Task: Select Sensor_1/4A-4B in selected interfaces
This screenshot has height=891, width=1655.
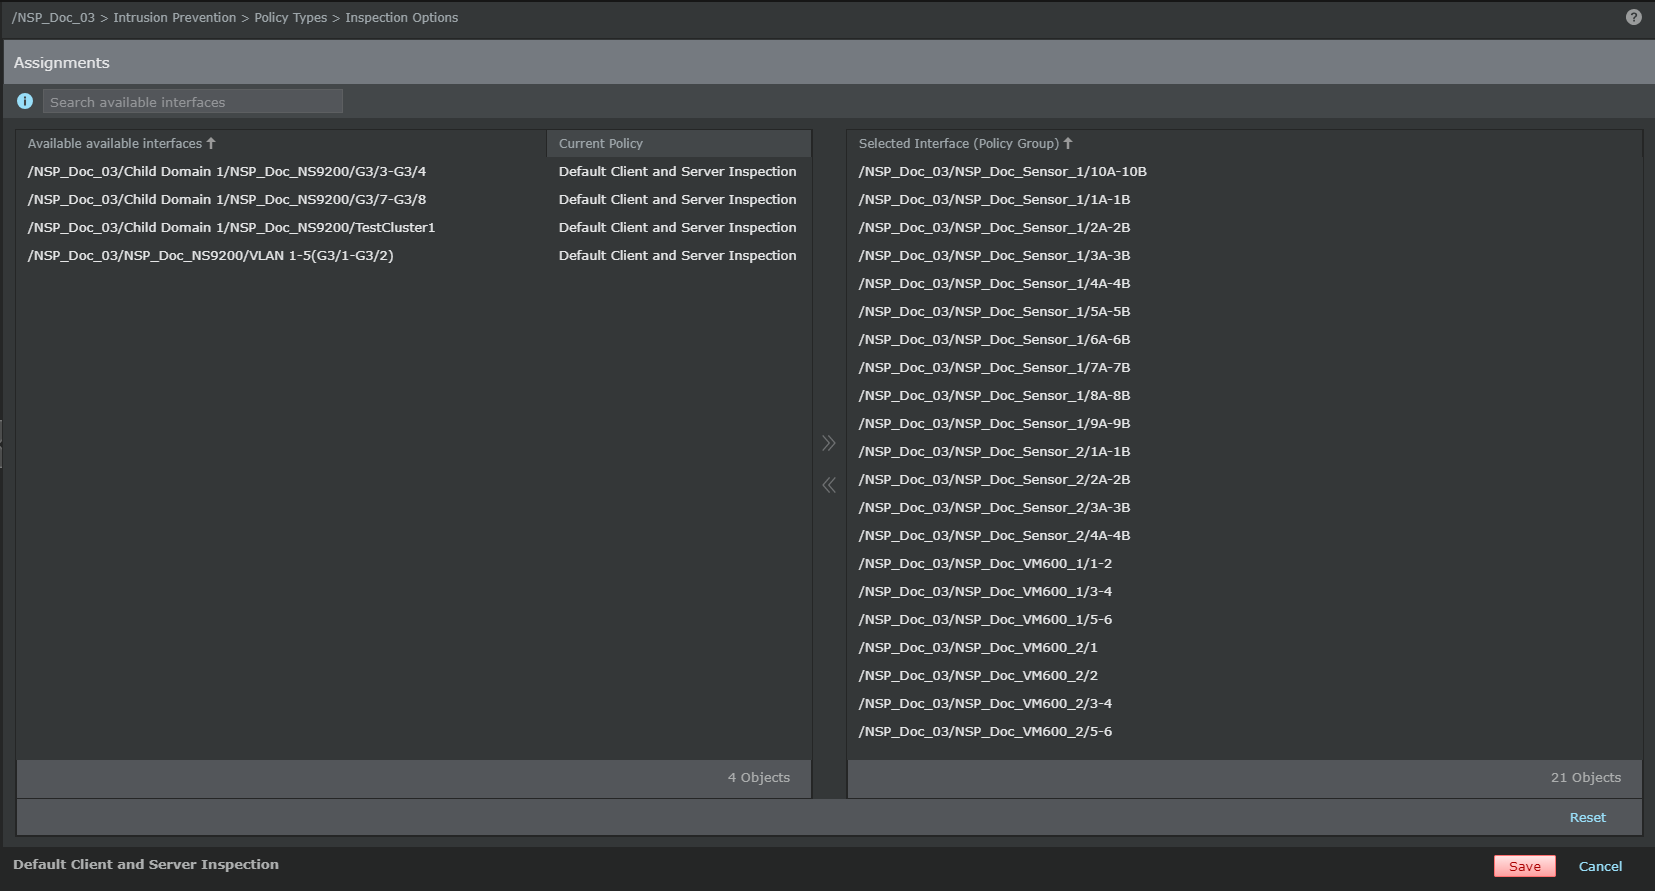Action: click(1244, 283)
